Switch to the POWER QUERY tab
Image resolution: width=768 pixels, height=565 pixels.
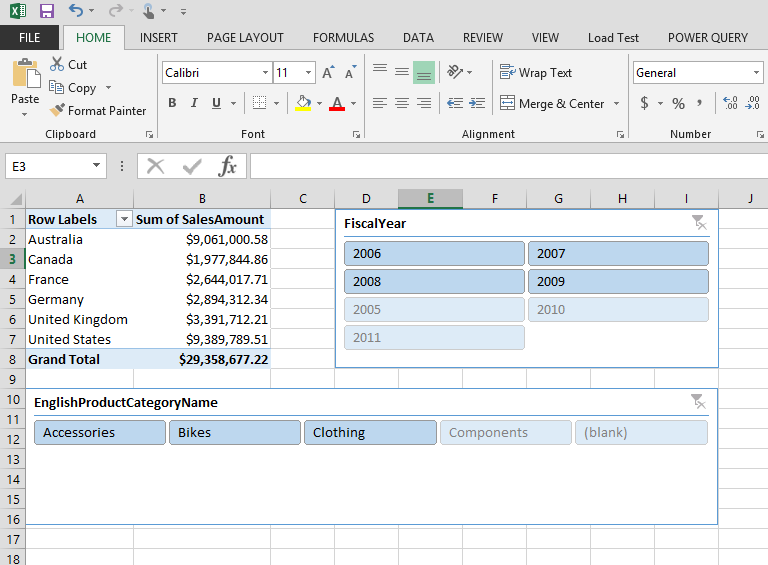point(707,38)
